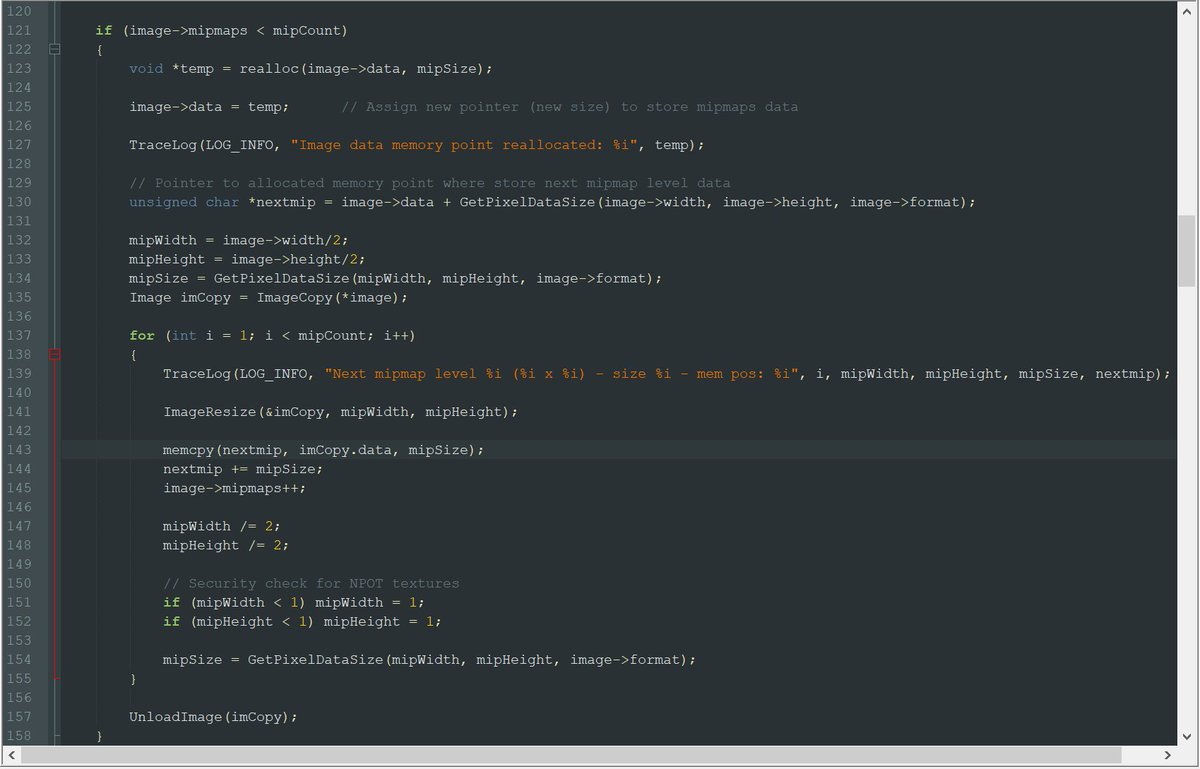Collapse the for-loop fold marker at line 138
Viewport: 1200px width, 769px height.
[55, 354]
